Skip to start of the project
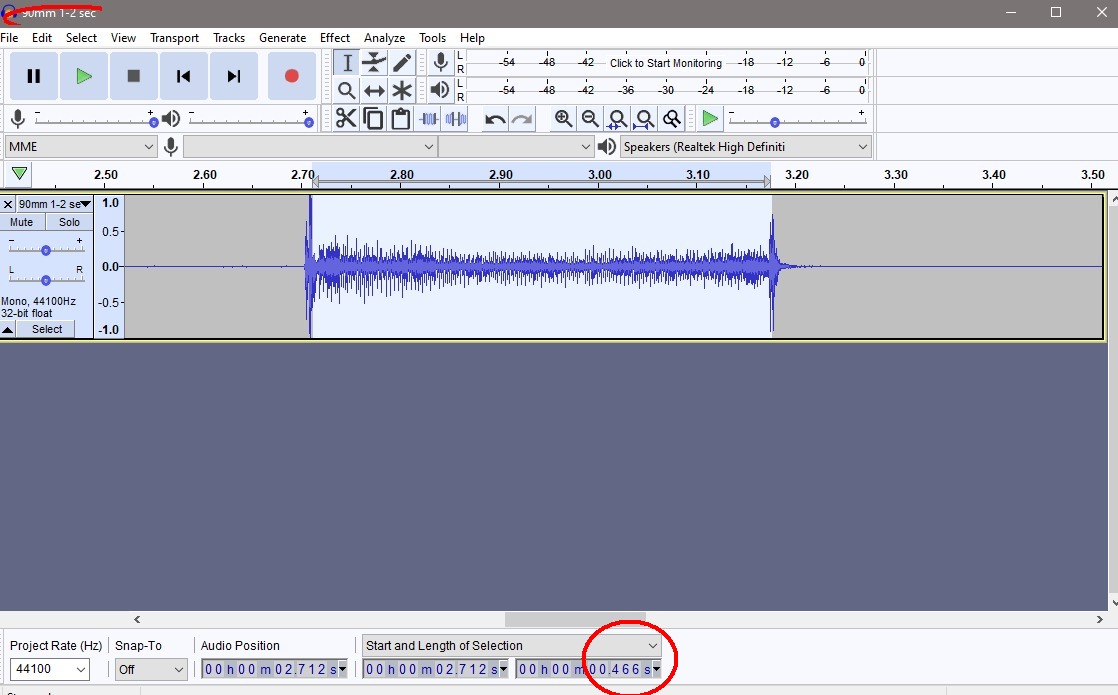 183,76
